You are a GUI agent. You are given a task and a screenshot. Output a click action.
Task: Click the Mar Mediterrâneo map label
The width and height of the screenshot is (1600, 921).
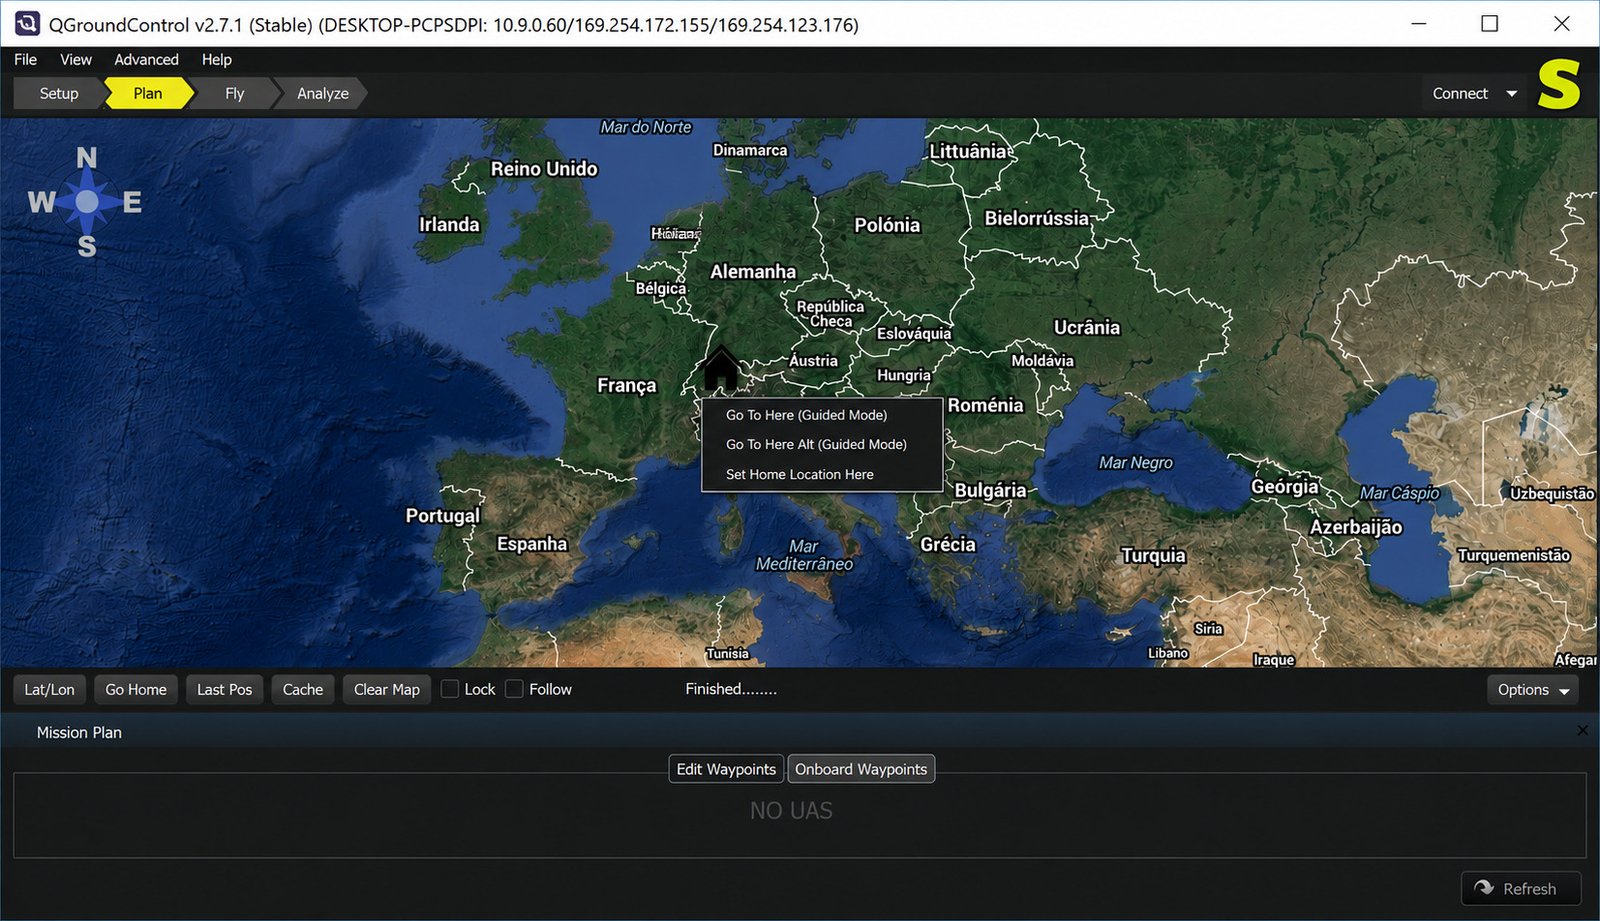tap(804, 555)
